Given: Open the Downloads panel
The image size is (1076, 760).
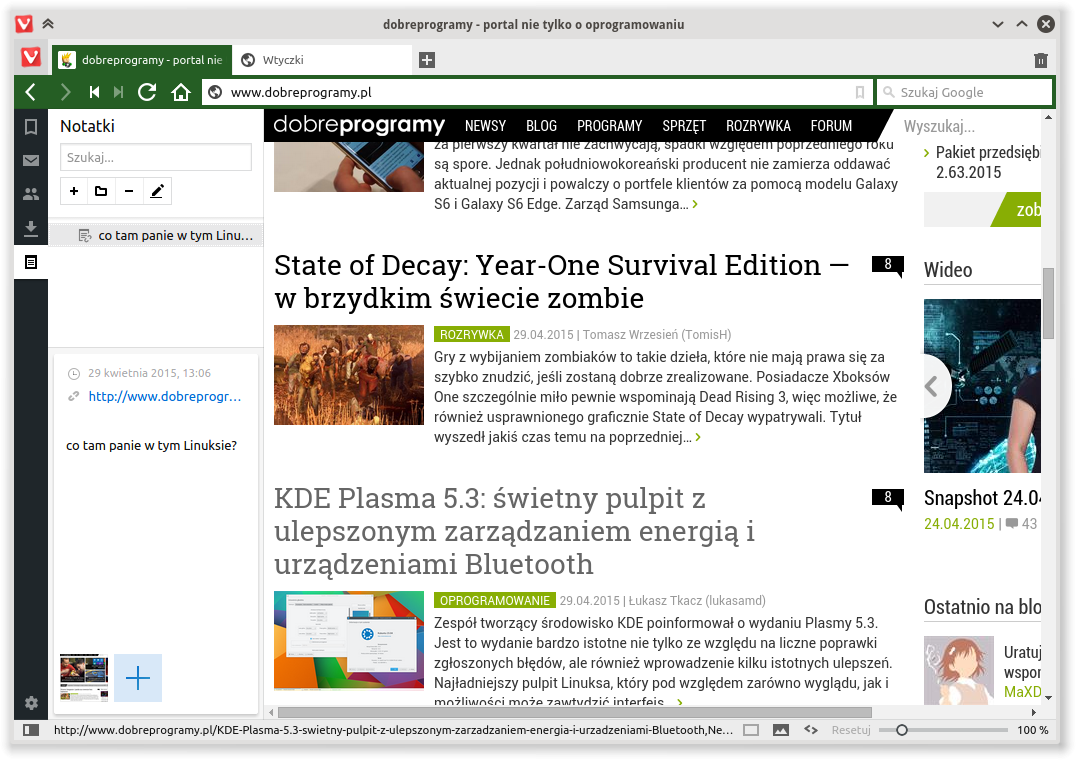Looking at the screenshot, I should [31, 228].
